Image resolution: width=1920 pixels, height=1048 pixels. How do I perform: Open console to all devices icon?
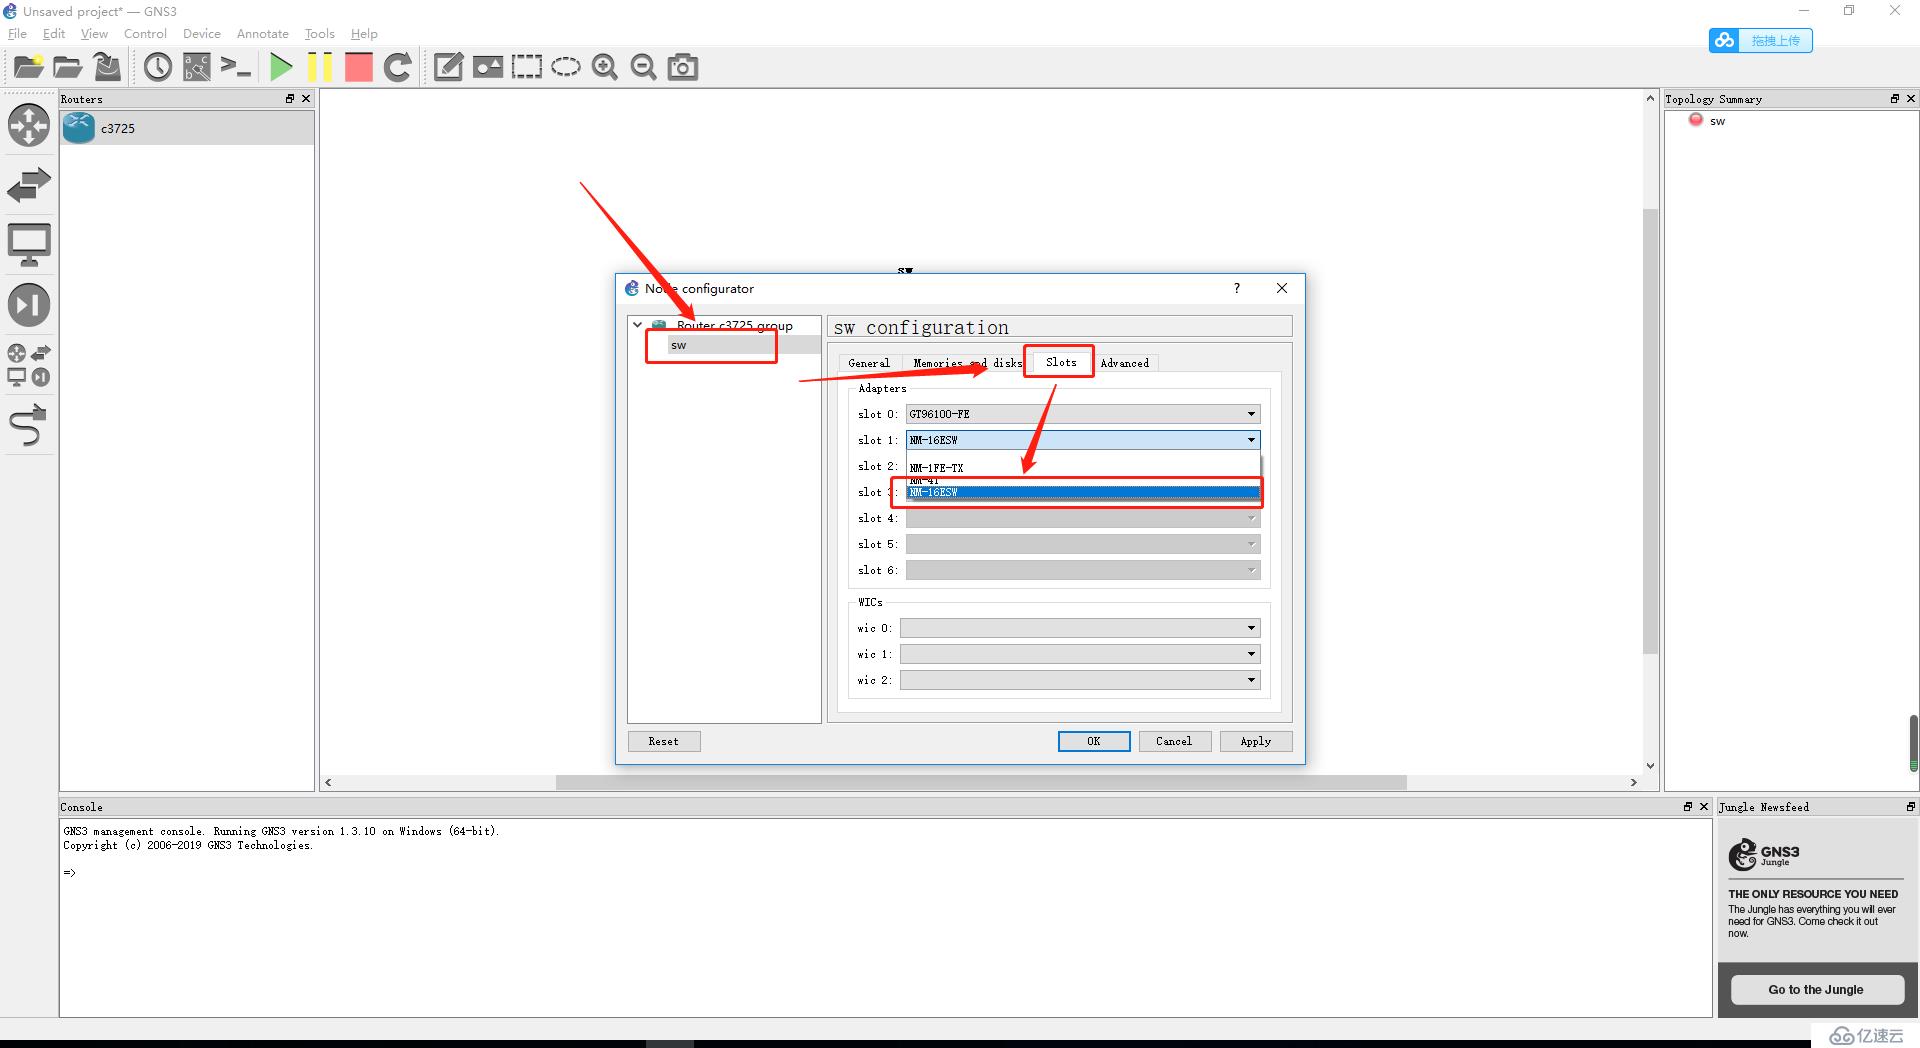[x=236, y=67]
